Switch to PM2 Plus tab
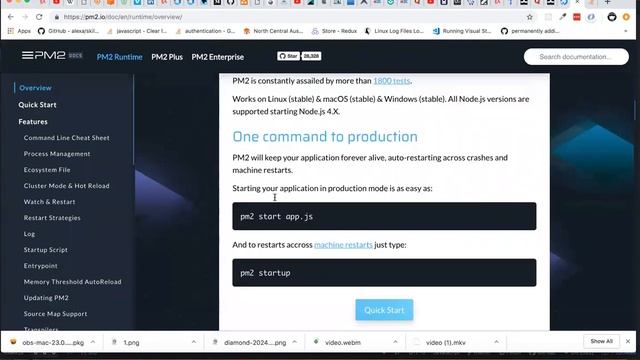 point(167,57)
